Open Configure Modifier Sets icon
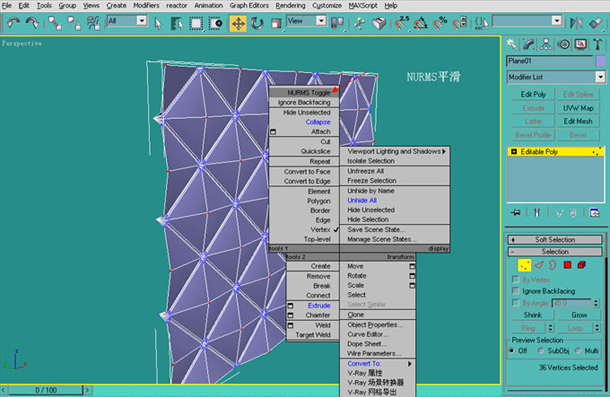 click(x=594, y=213)
